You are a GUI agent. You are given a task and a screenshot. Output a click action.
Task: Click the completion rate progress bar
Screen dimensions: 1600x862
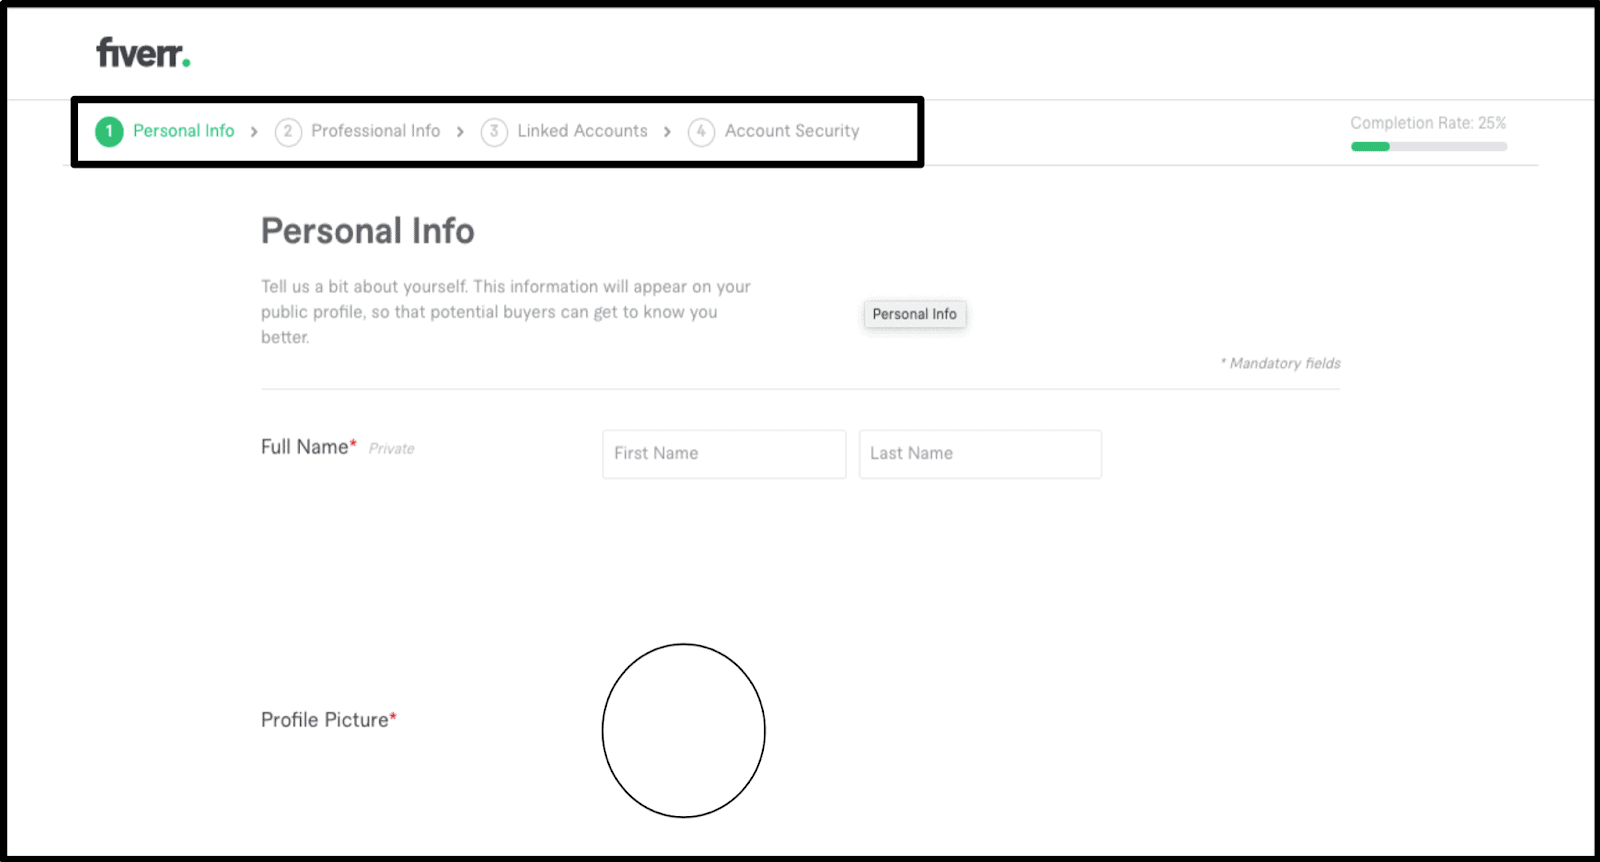1429,147
